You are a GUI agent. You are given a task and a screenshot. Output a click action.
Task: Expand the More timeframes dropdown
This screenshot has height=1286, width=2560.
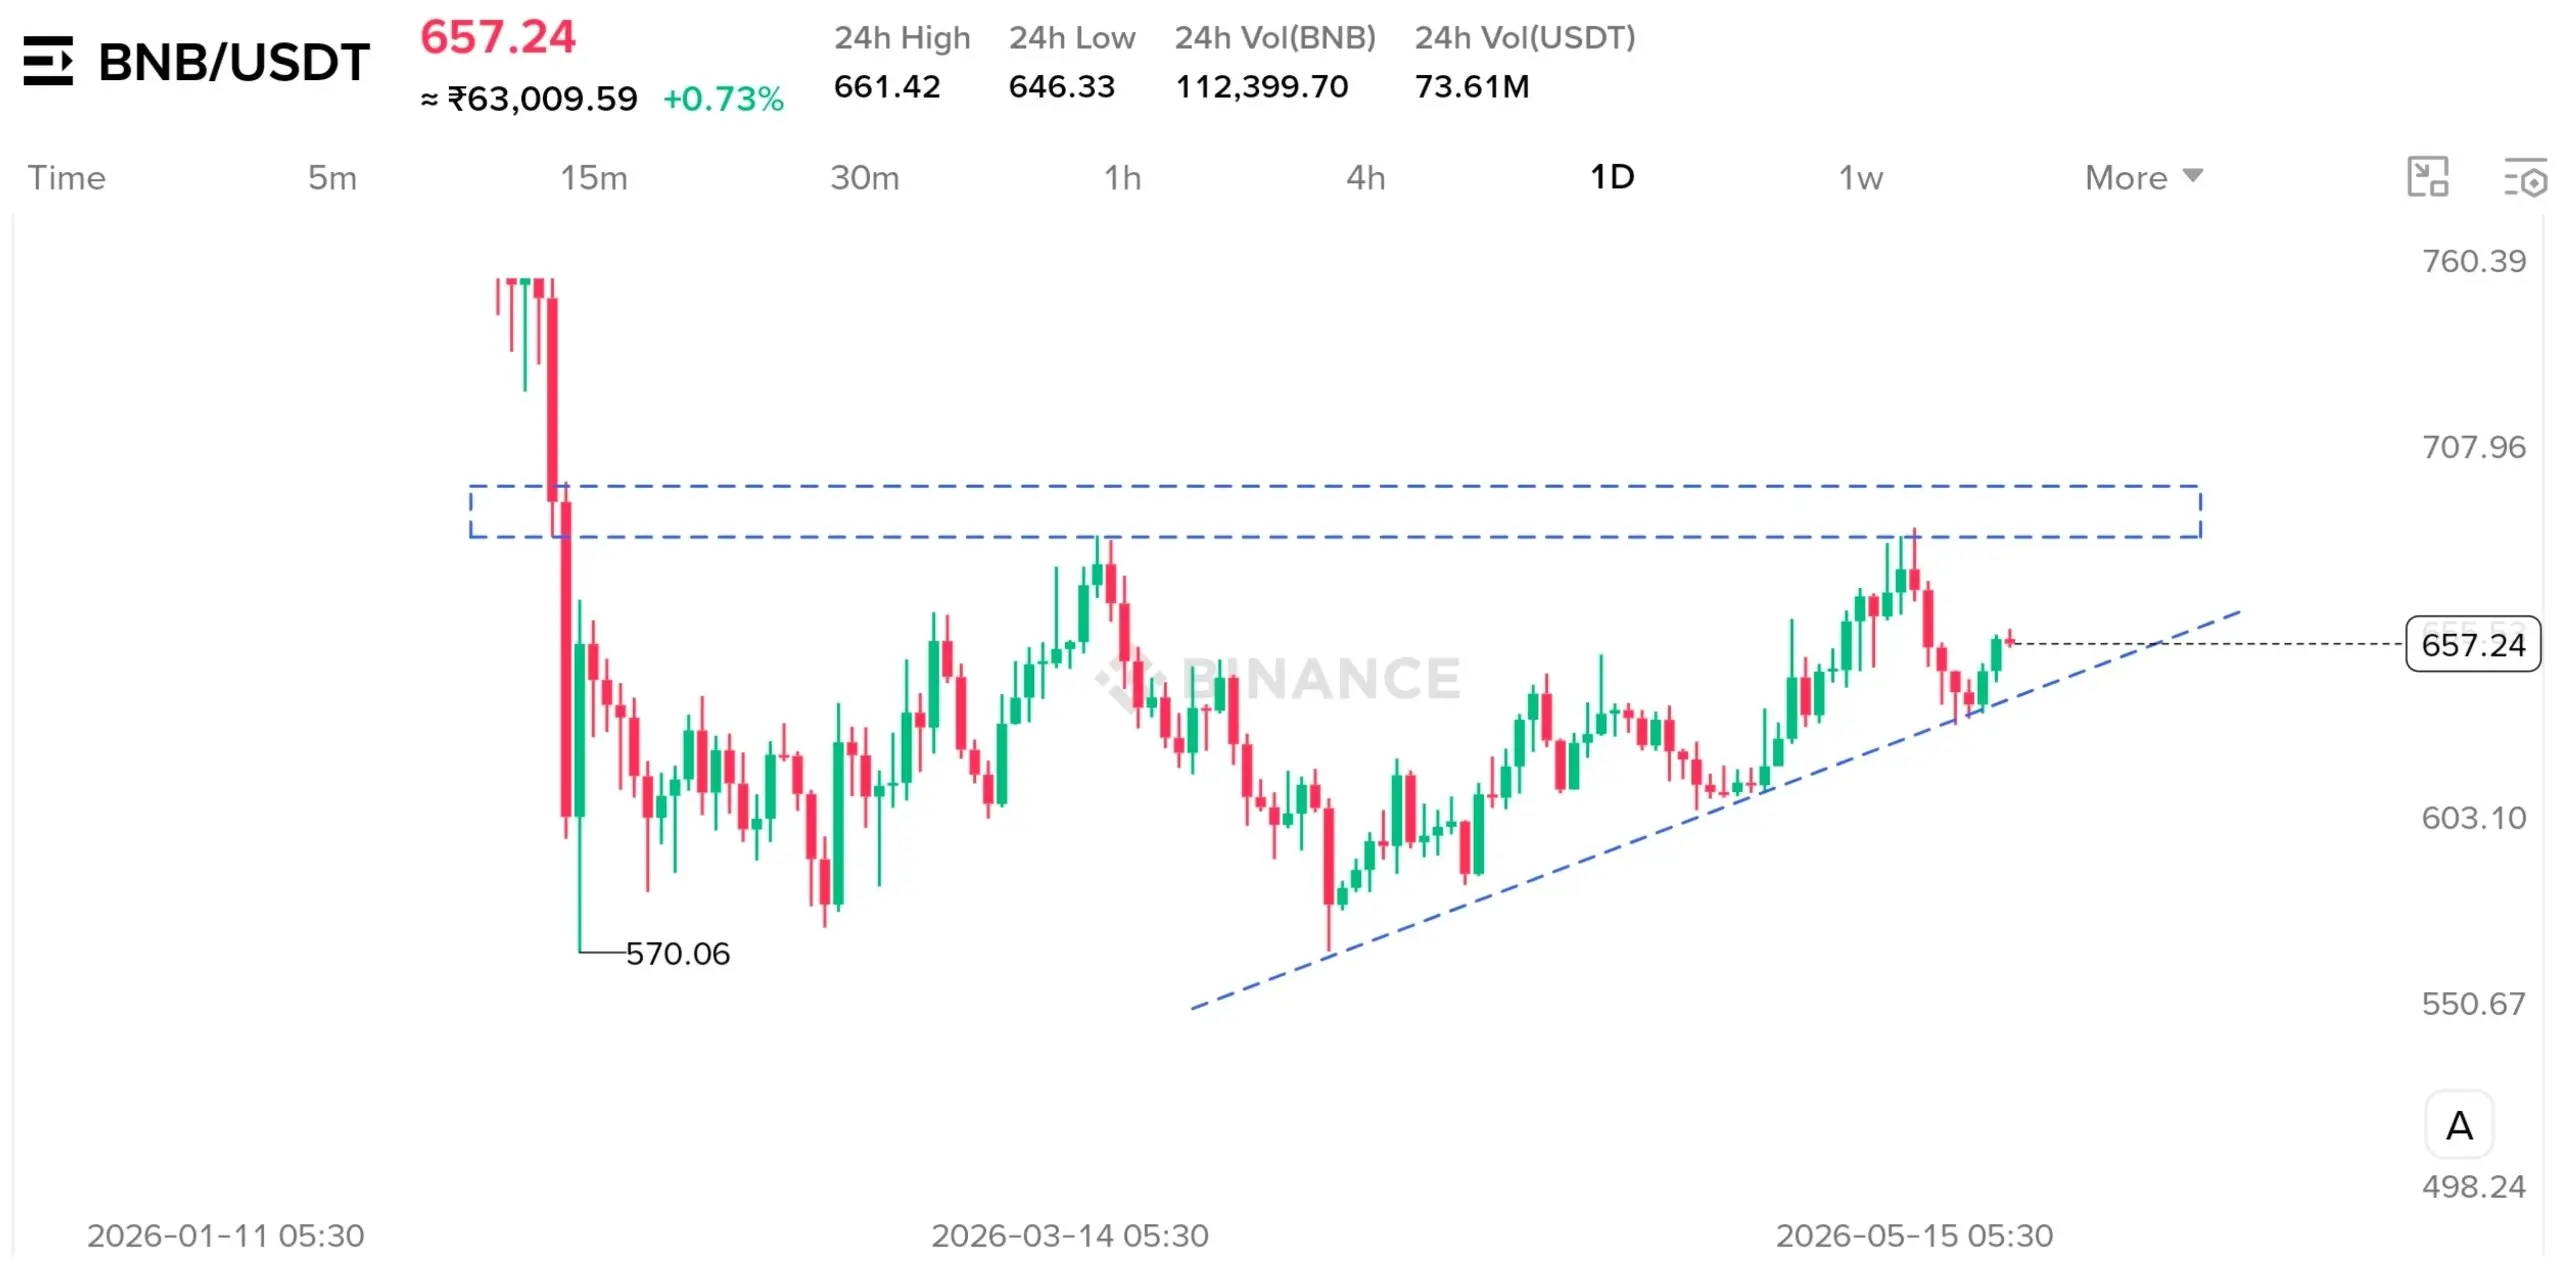click(2144, 177)
